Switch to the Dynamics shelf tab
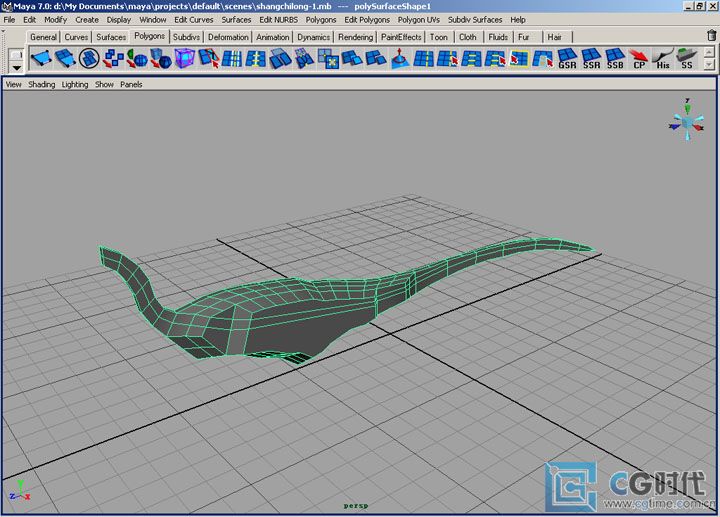The image size is (720, 517). click(x=314, y=37)
